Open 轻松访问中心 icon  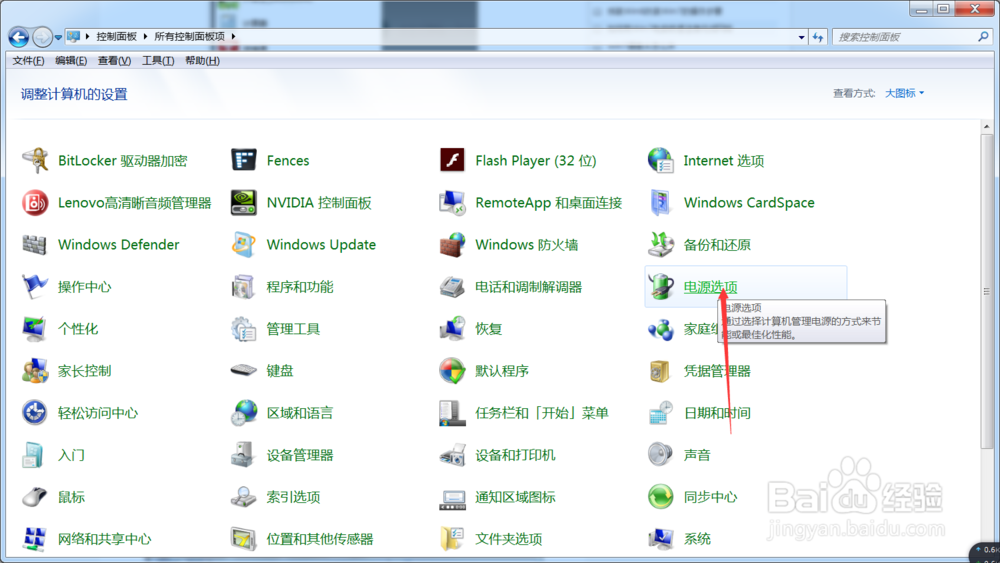tap(35, 413)
